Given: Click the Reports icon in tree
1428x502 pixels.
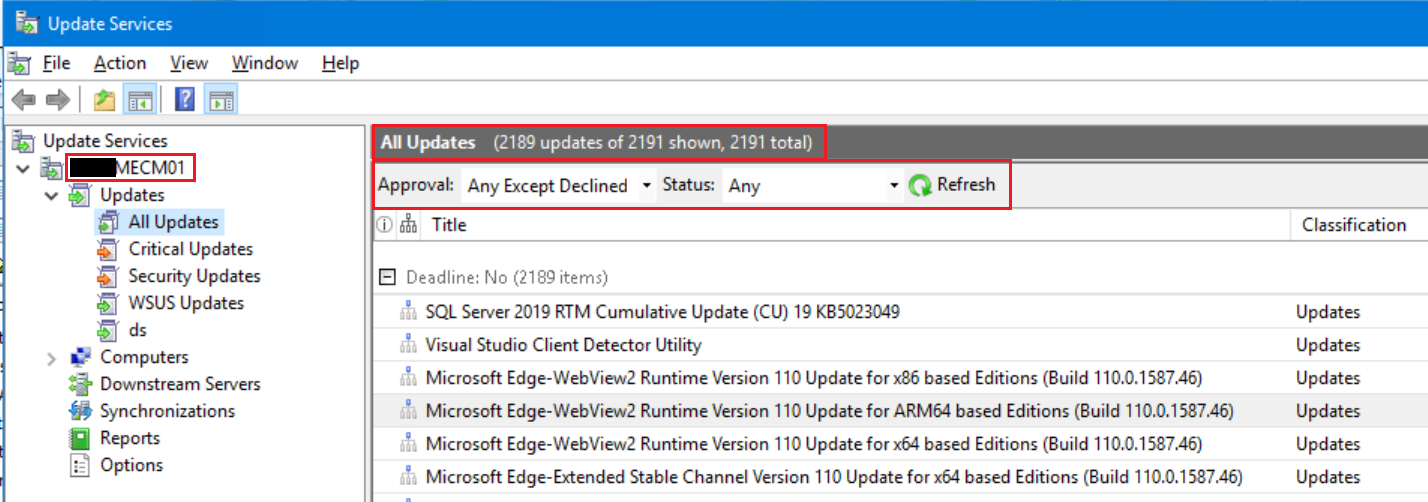Looking at the screenshot, I should tap(80, 438).
